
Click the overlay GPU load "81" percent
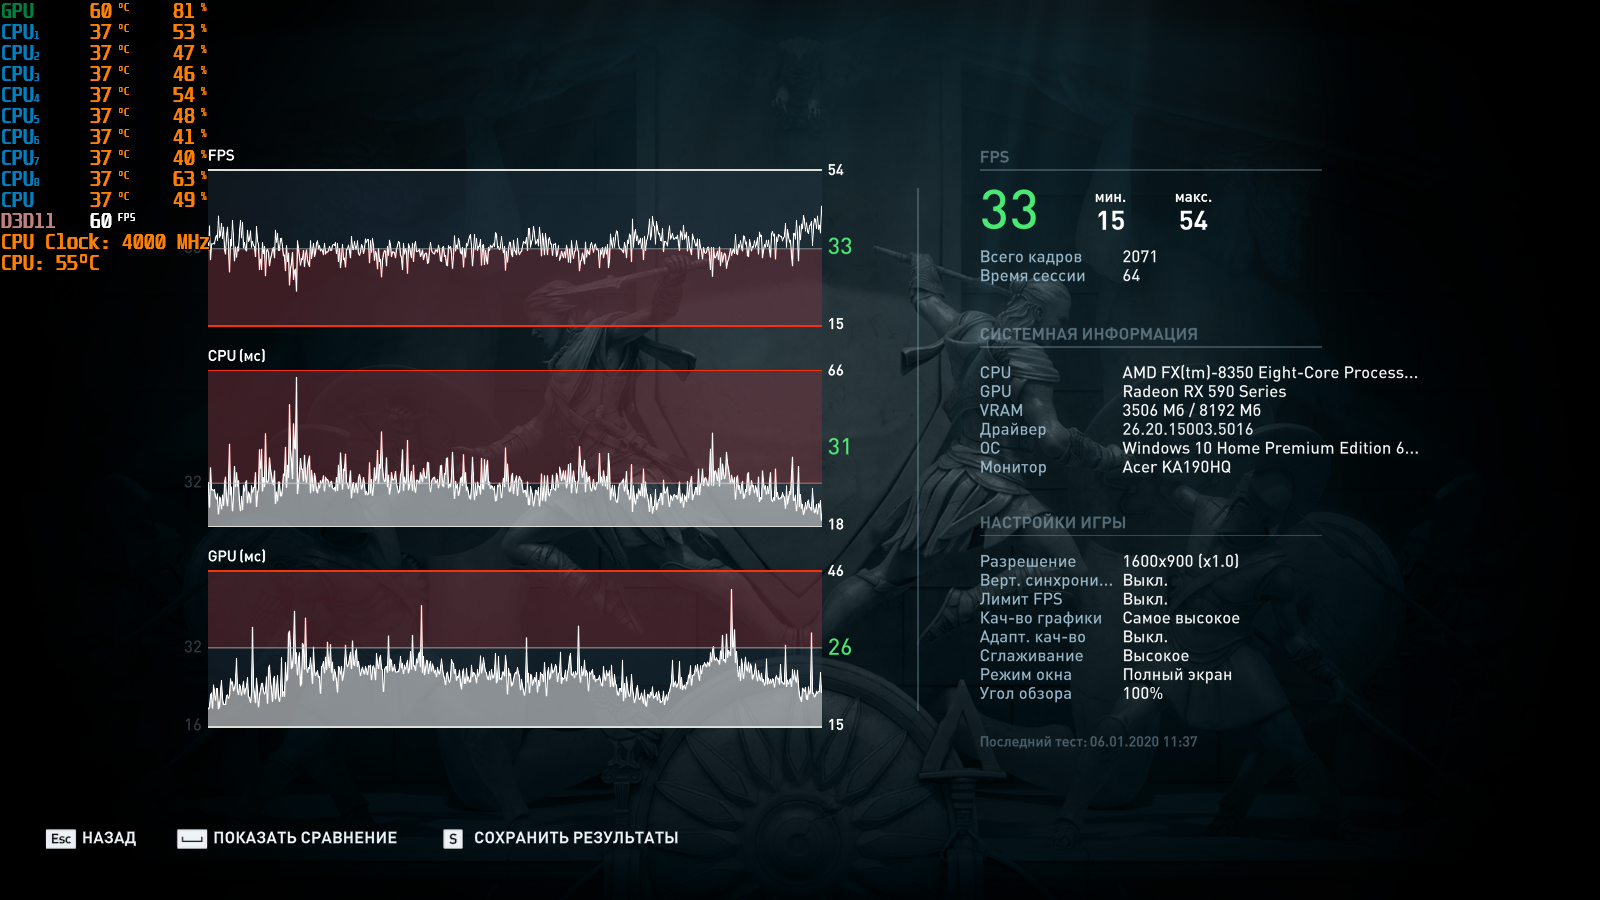(x=184, y=11)
